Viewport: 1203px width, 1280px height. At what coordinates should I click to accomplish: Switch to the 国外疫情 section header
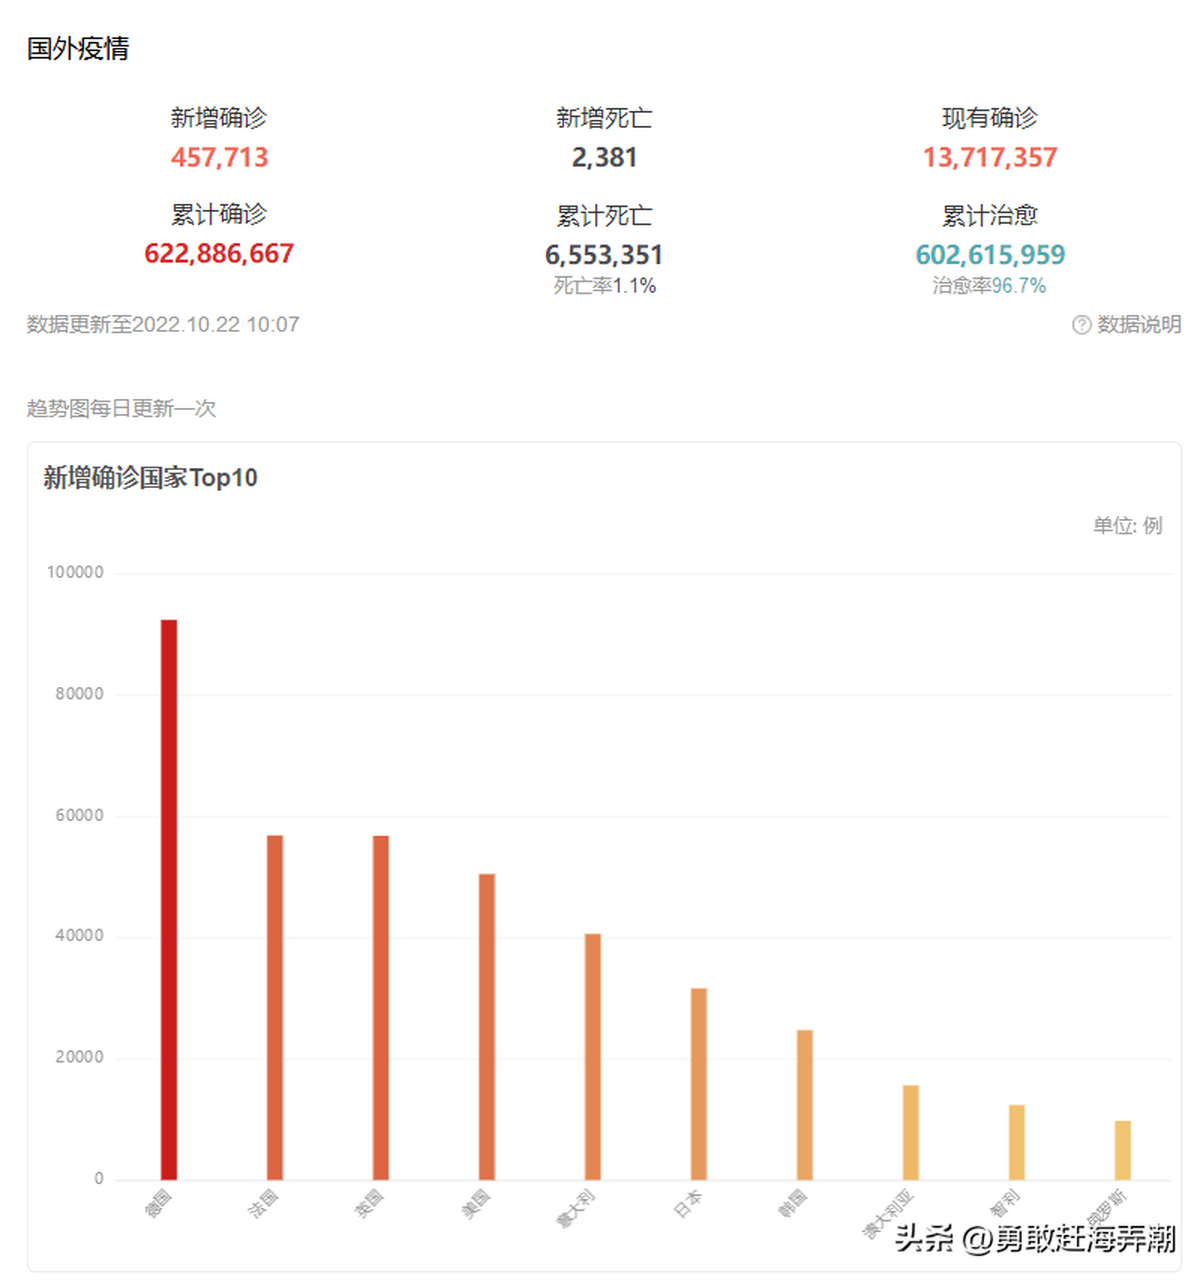pyautogui.click(x=79, y=47)
